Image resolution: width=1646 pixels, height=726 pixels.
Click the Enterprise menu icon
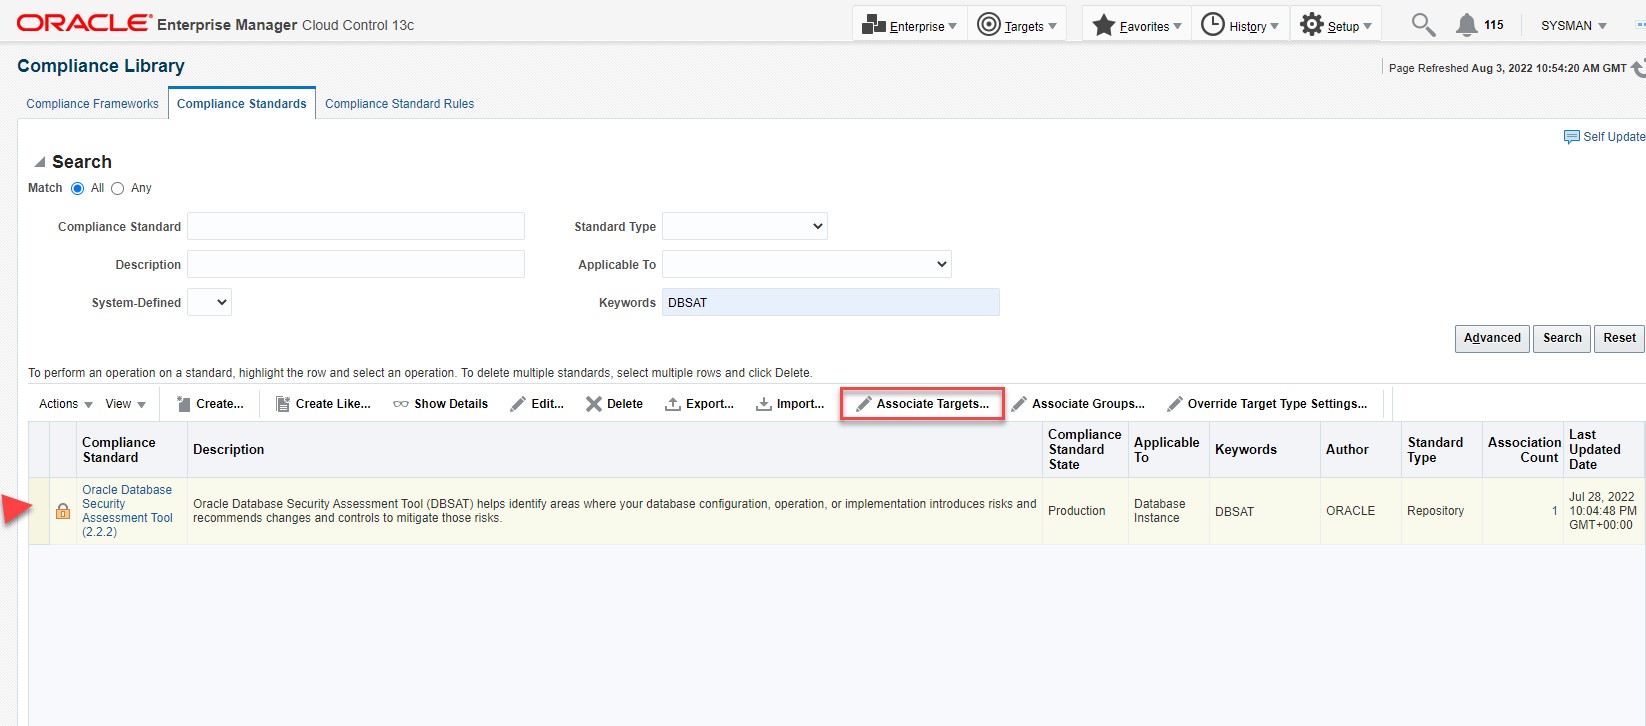pyautogui.click(x=873, y=25)
